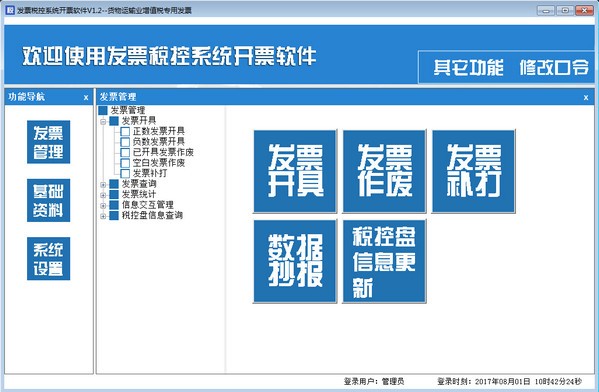Open the 发票作废 large tile
The height and width of the screenshot is (392, 599).
384,171
